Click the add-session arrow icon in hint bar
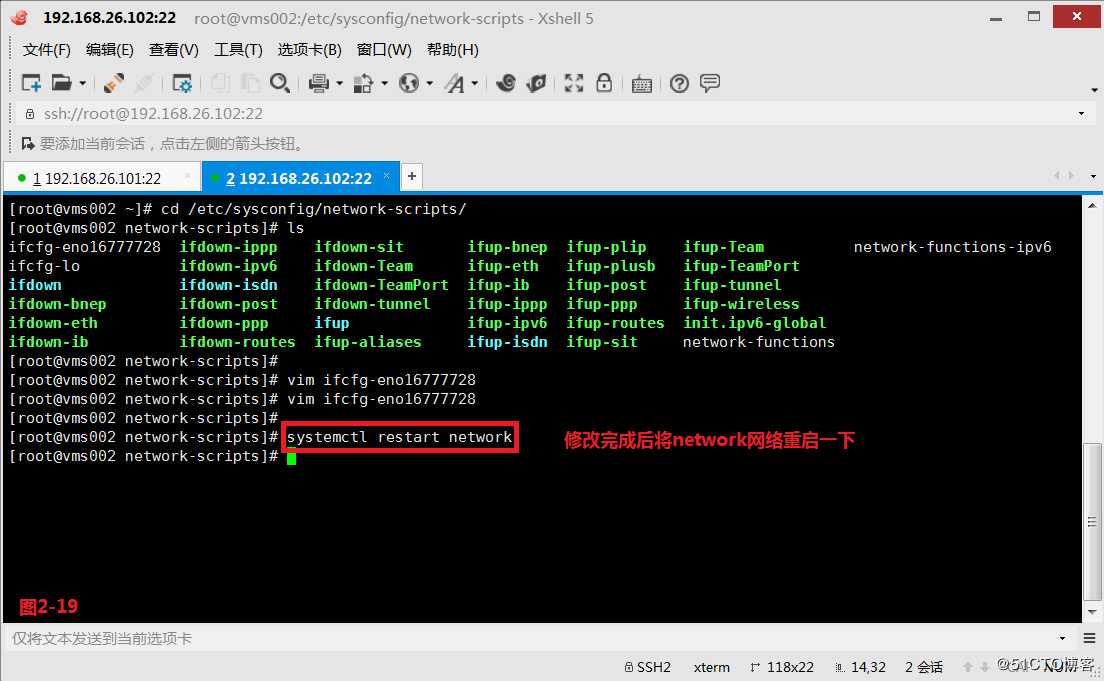 click(x=28, y=144)
